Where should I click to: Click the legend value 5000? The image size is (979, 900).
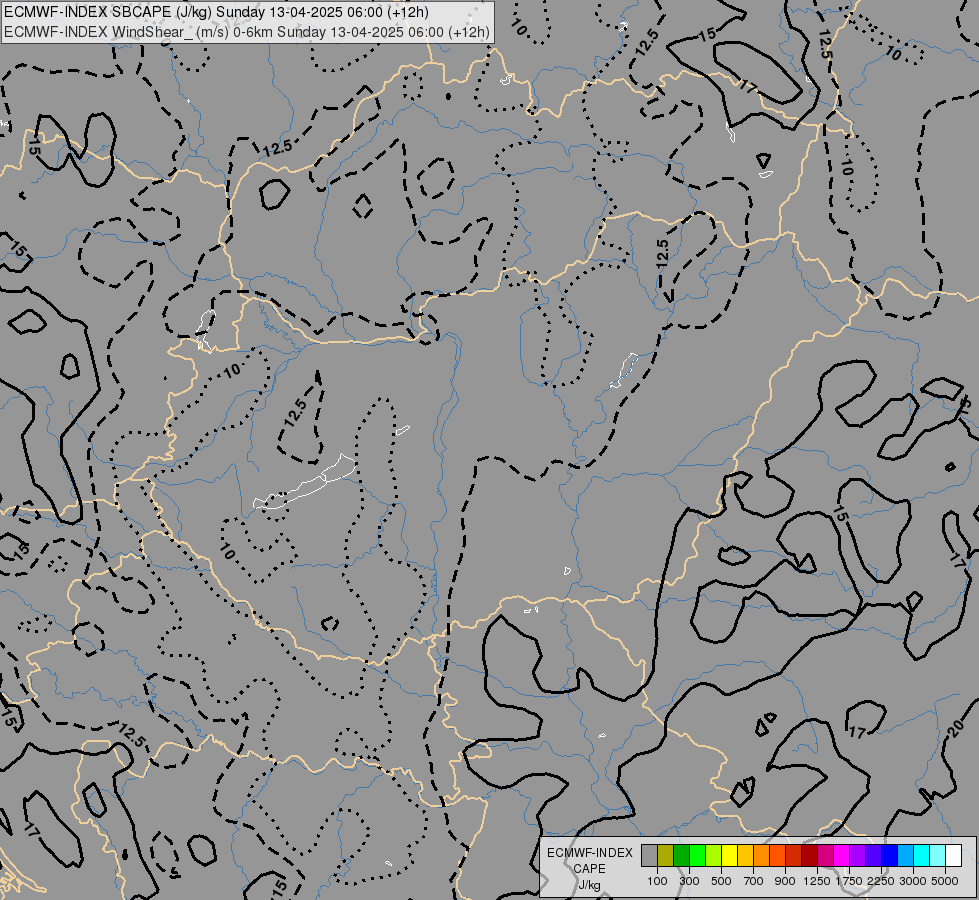point(945,881)
